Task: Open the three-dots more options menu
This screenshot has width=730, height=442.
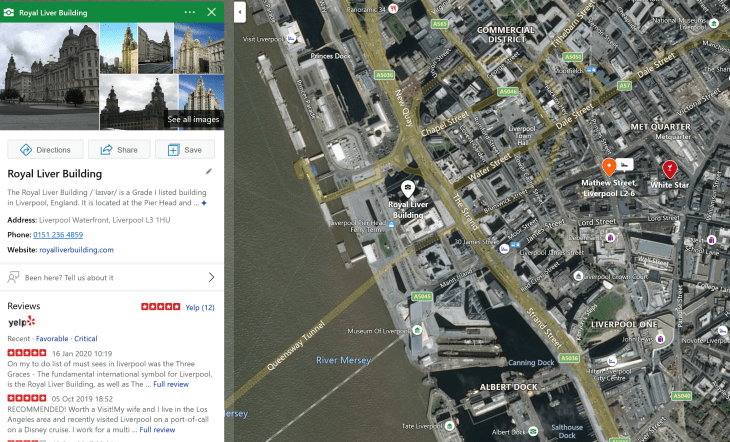Action: point(190,12)
